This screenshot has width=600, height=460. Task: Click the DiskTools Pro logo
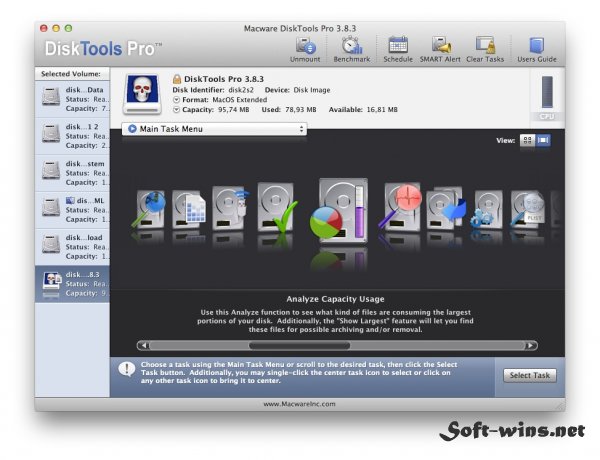click(103, 49)
